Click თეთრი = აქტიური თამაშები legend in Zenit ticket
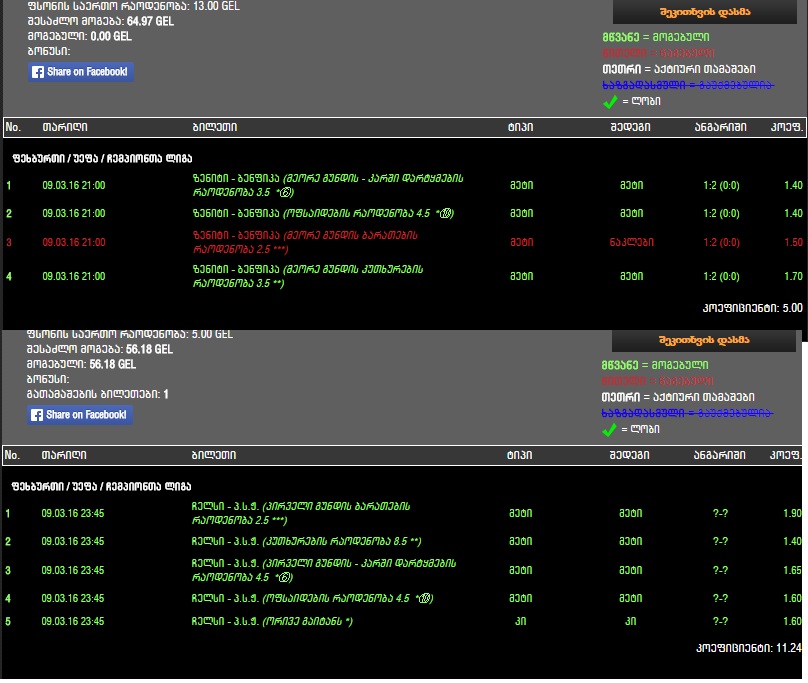This screenshot has height=683, width=808. tap(679, 69)
